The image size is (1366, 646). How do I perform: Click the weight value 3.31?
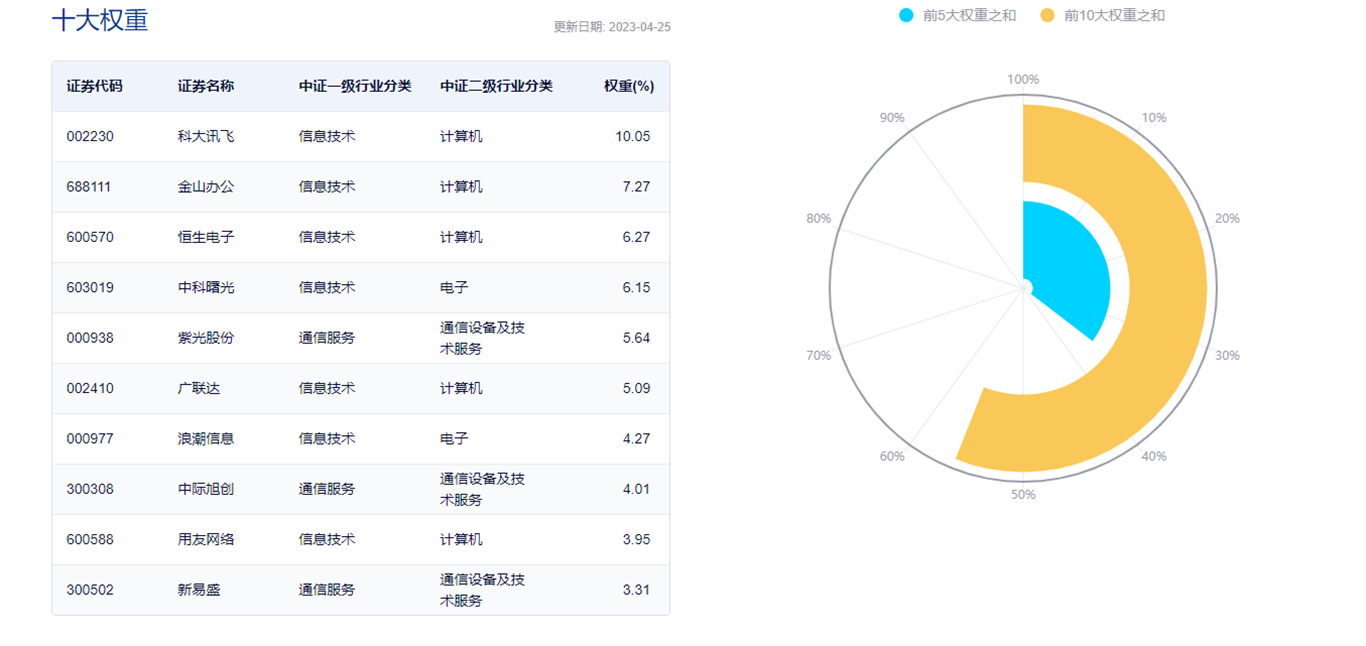coord(636,590)
